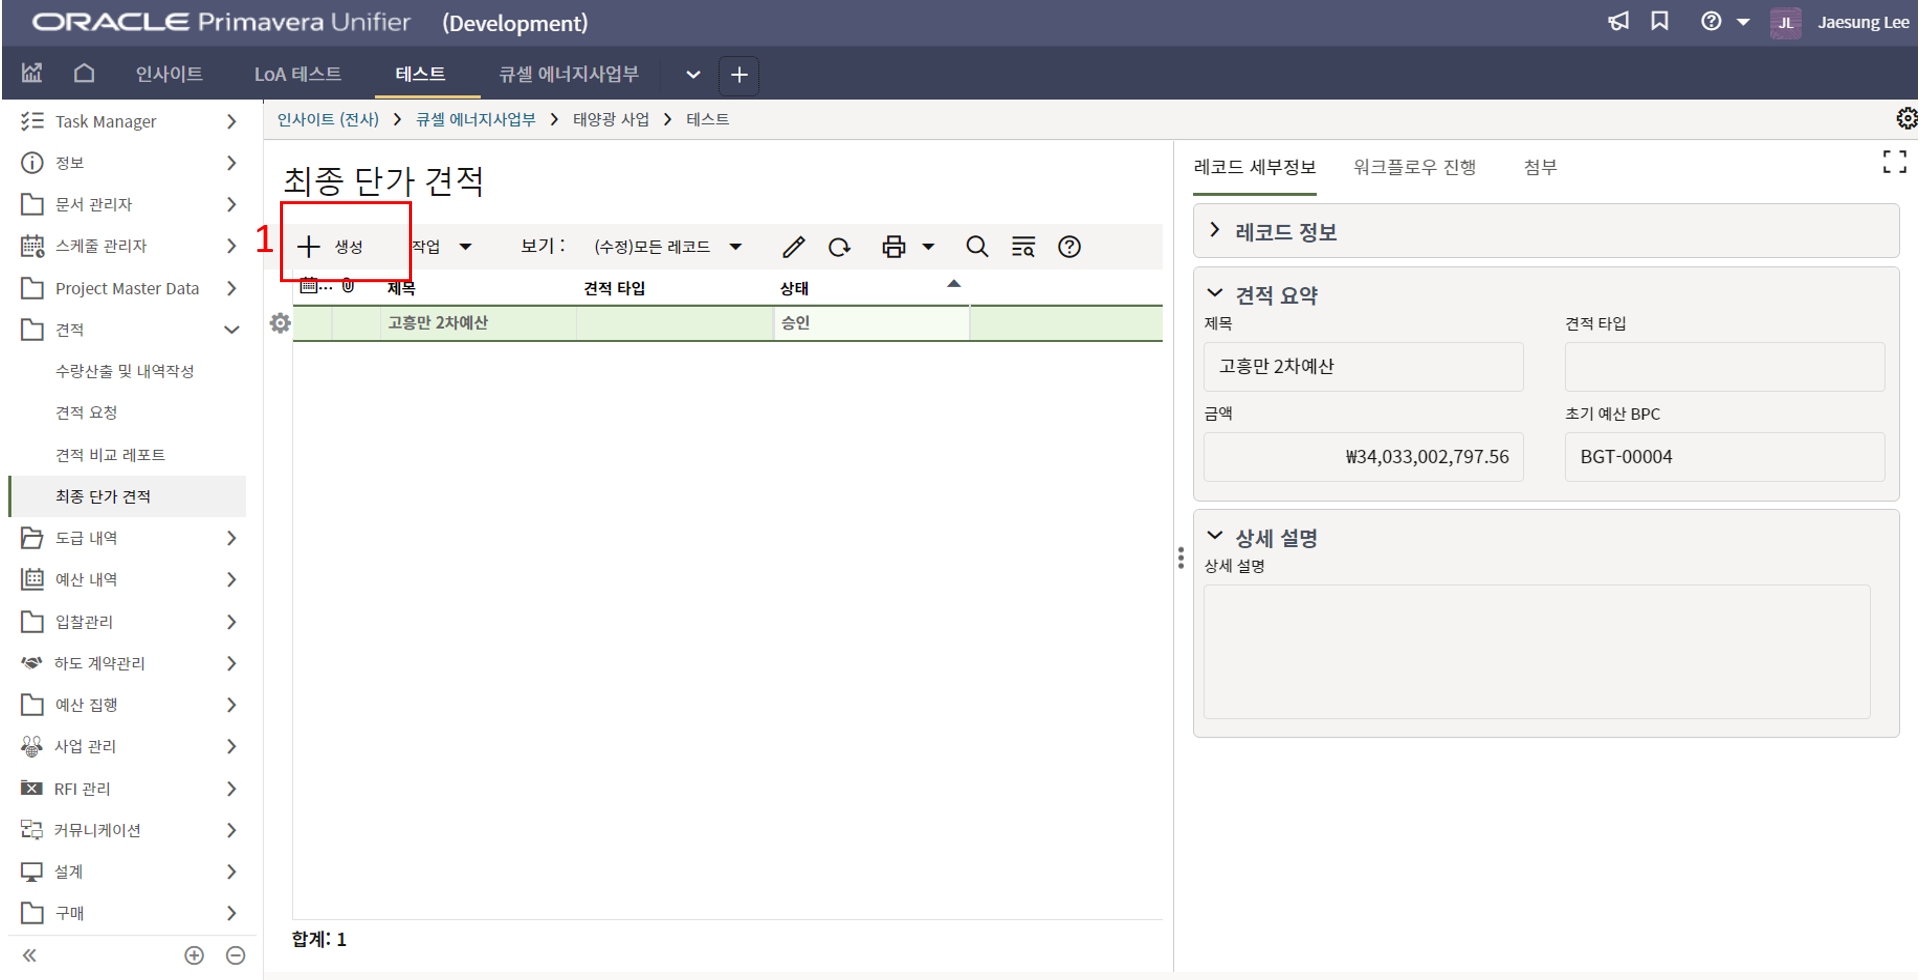Viewport: 1920px width, 980px height.
Task: Collapse the left navigation sidebar
Action: point(30,956)
